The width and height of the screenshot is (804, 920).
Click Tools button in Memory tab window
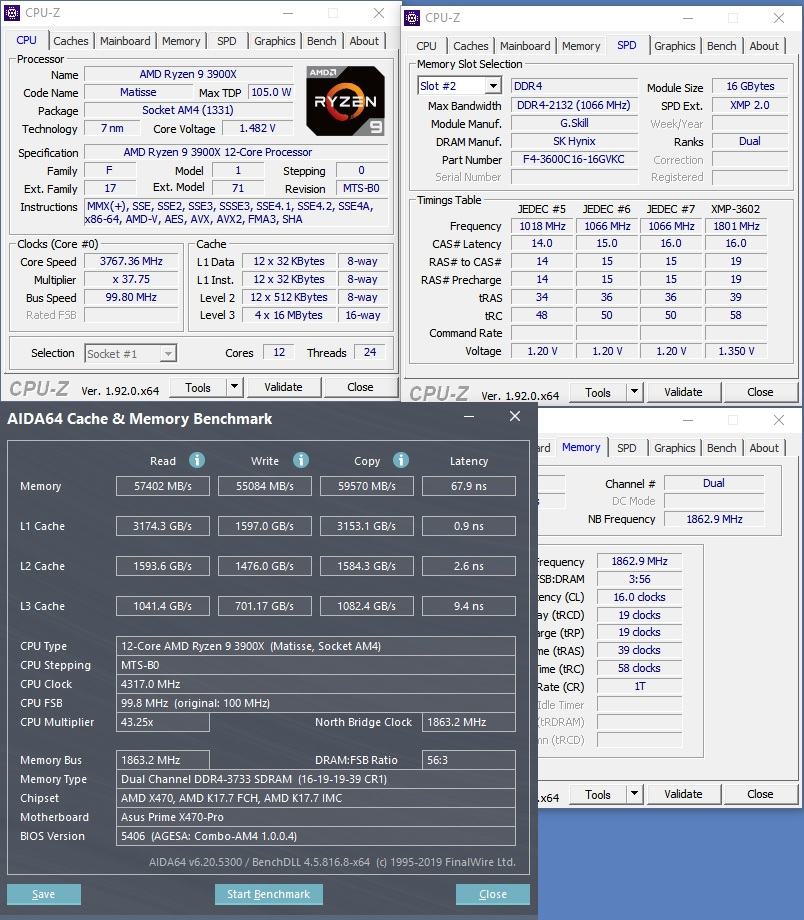click(x=597, y=794)
